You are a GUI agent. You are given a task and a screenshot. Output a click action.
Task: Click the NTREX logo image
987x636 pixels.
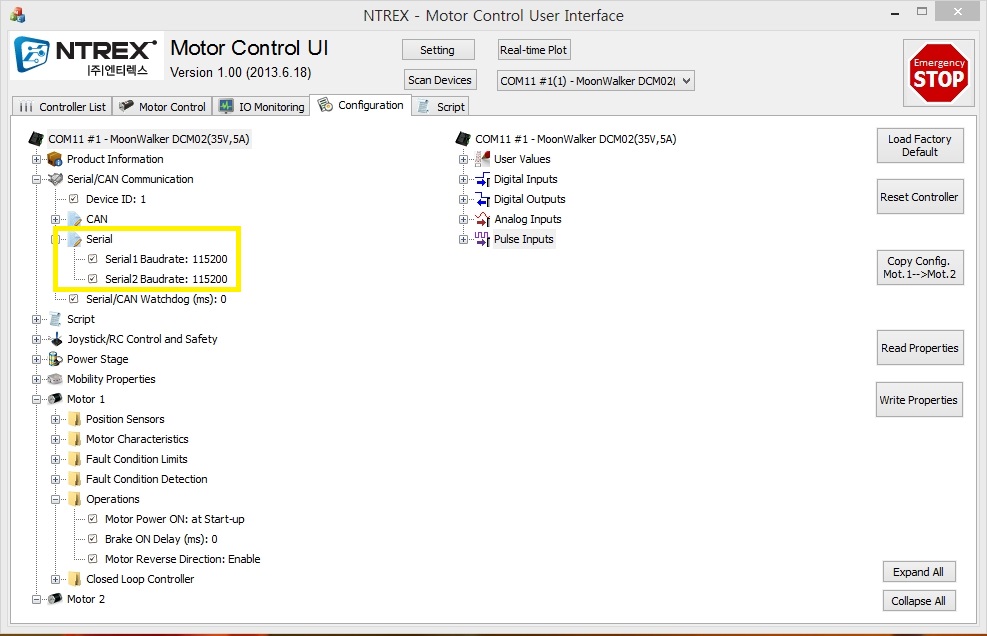point(86,55)
